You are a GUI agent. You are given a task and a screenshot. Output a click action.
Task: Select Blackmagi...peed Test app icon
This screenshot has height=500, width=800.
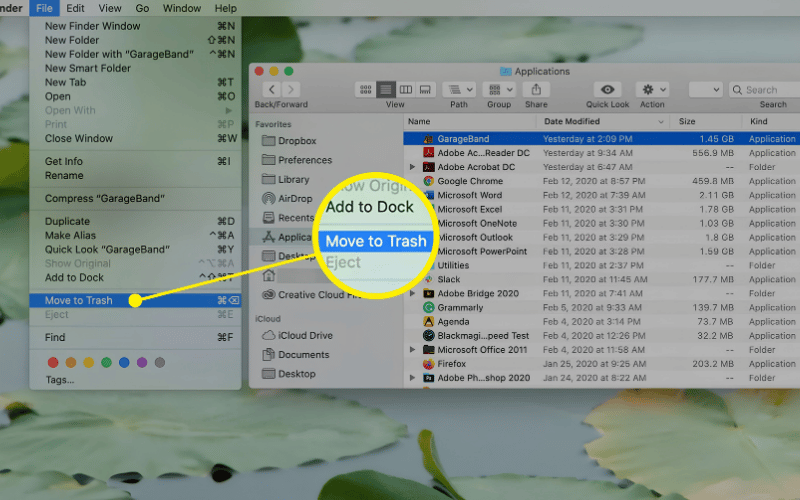pos(429,336)
